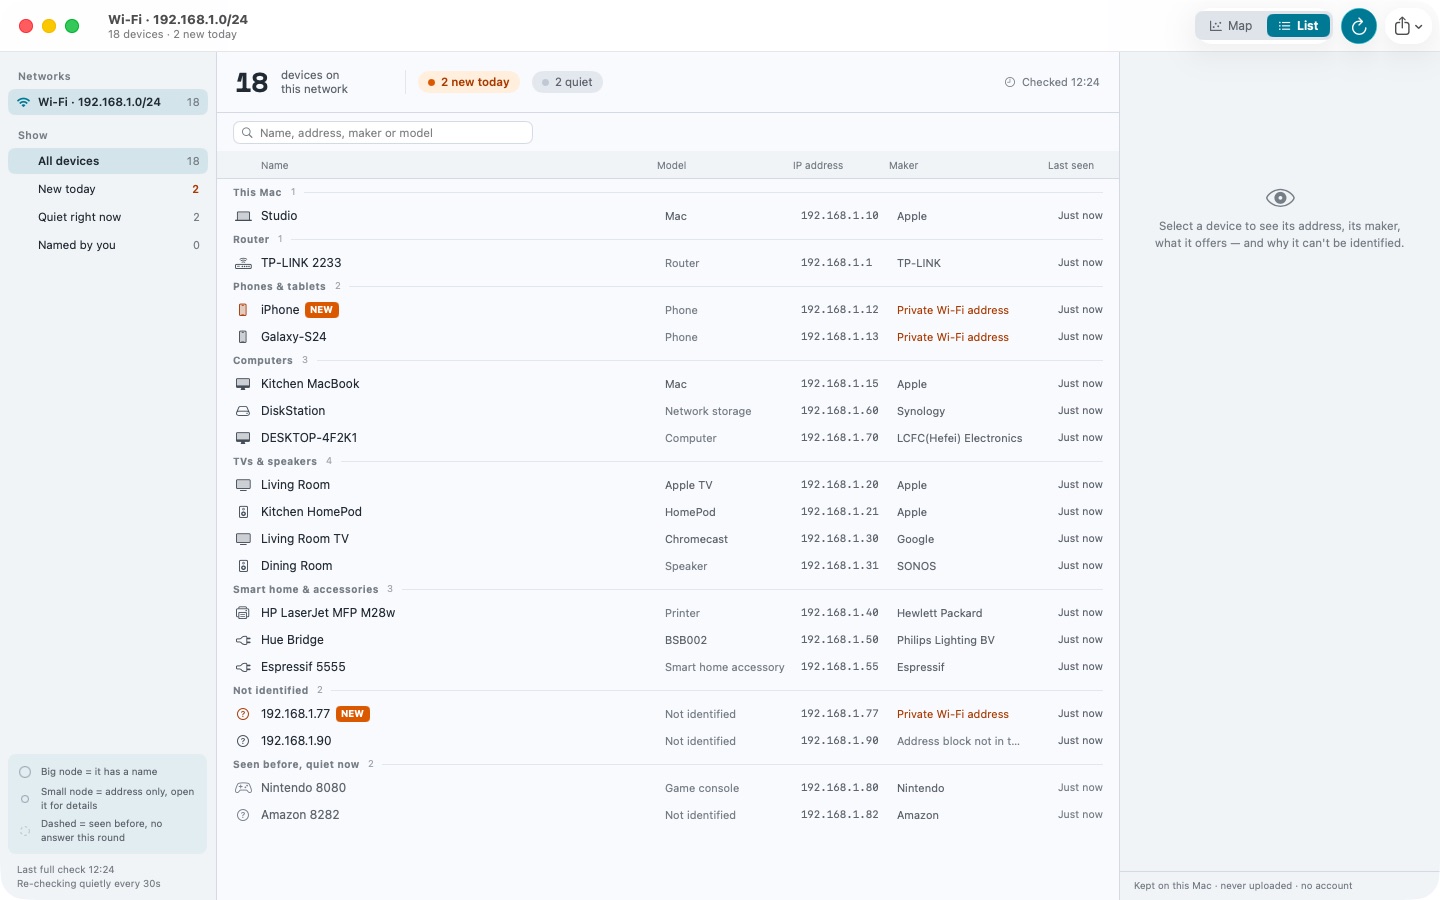Screen dimensions: 1440x900
Task: Click the eye icon in detail panel
Action: coord(1280,198)
